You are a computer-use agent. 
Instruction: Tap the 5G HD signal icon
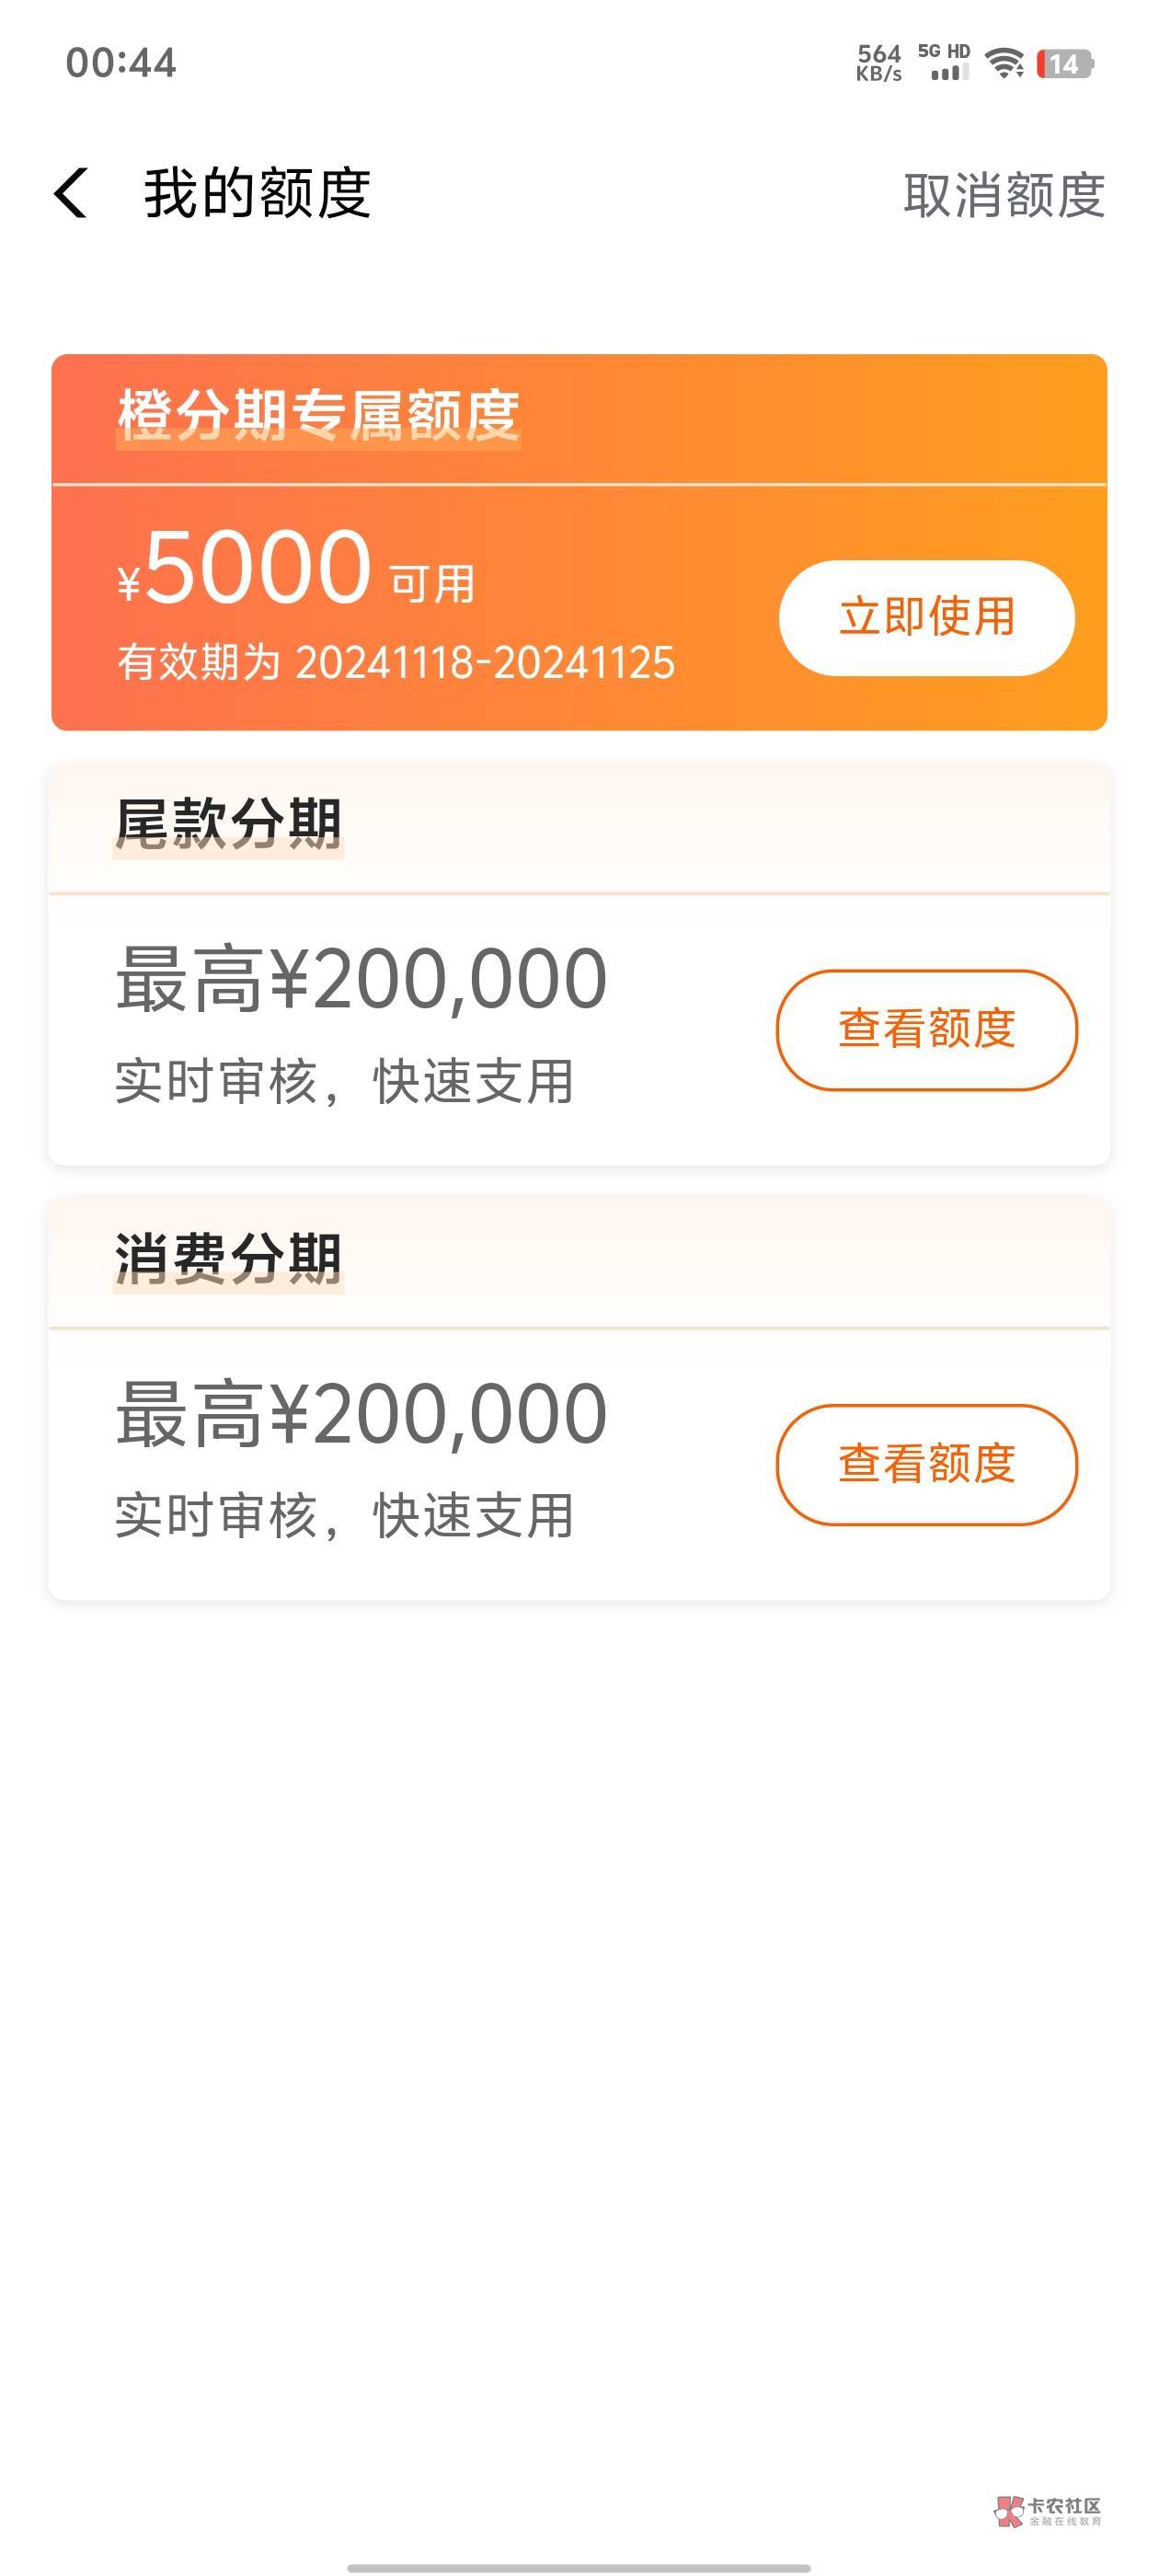point(943,62)
